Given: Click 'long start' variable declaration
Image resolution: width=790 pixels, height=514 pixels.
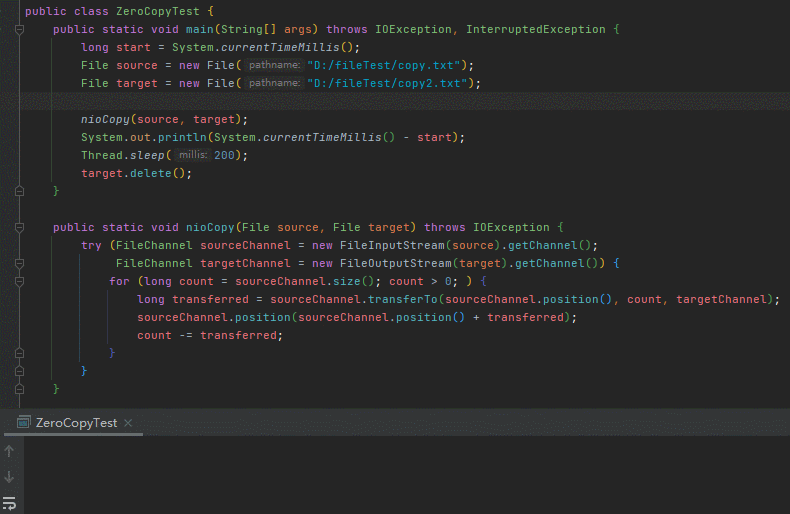Looking at the screenshot, I should (x=116, y=47).
